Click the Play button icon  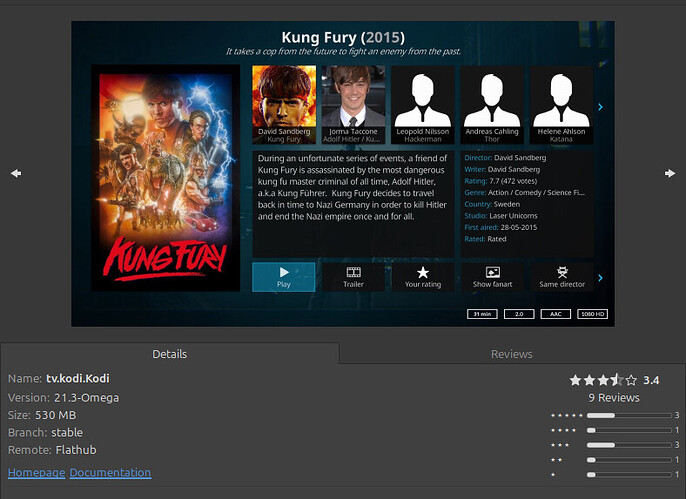tap(284, 272)
